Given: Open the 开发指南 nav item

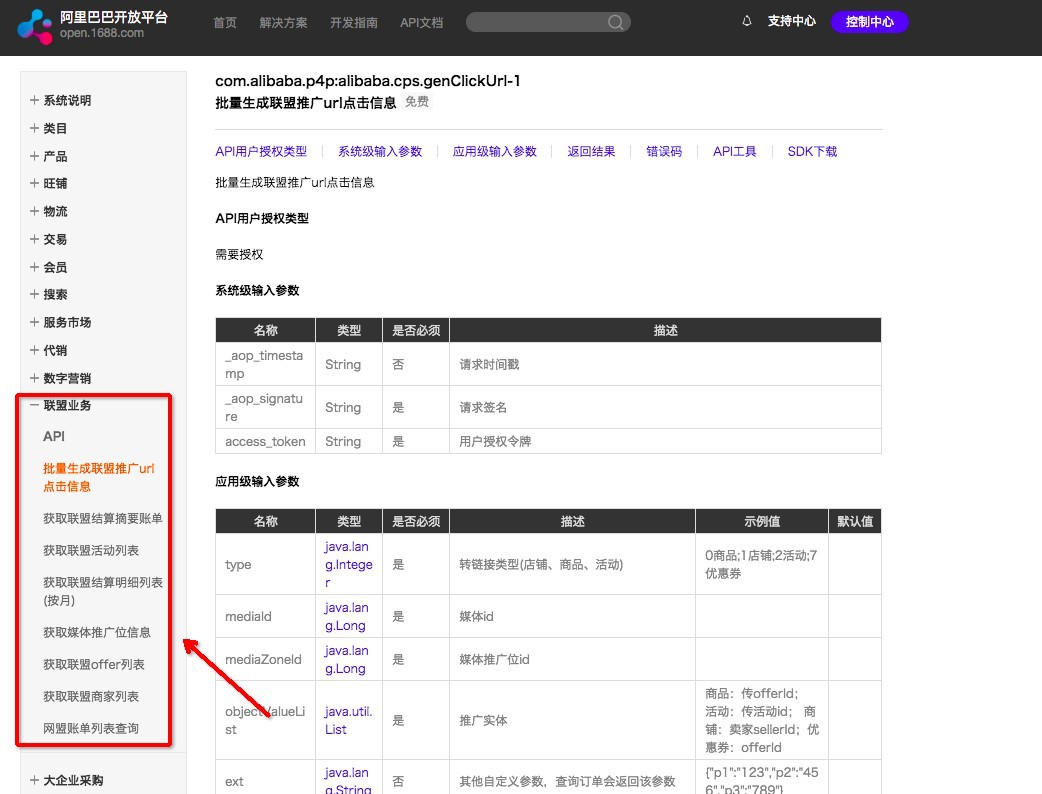Looking at the screenshot, I should pyautogui.click(x=354, y=23).
